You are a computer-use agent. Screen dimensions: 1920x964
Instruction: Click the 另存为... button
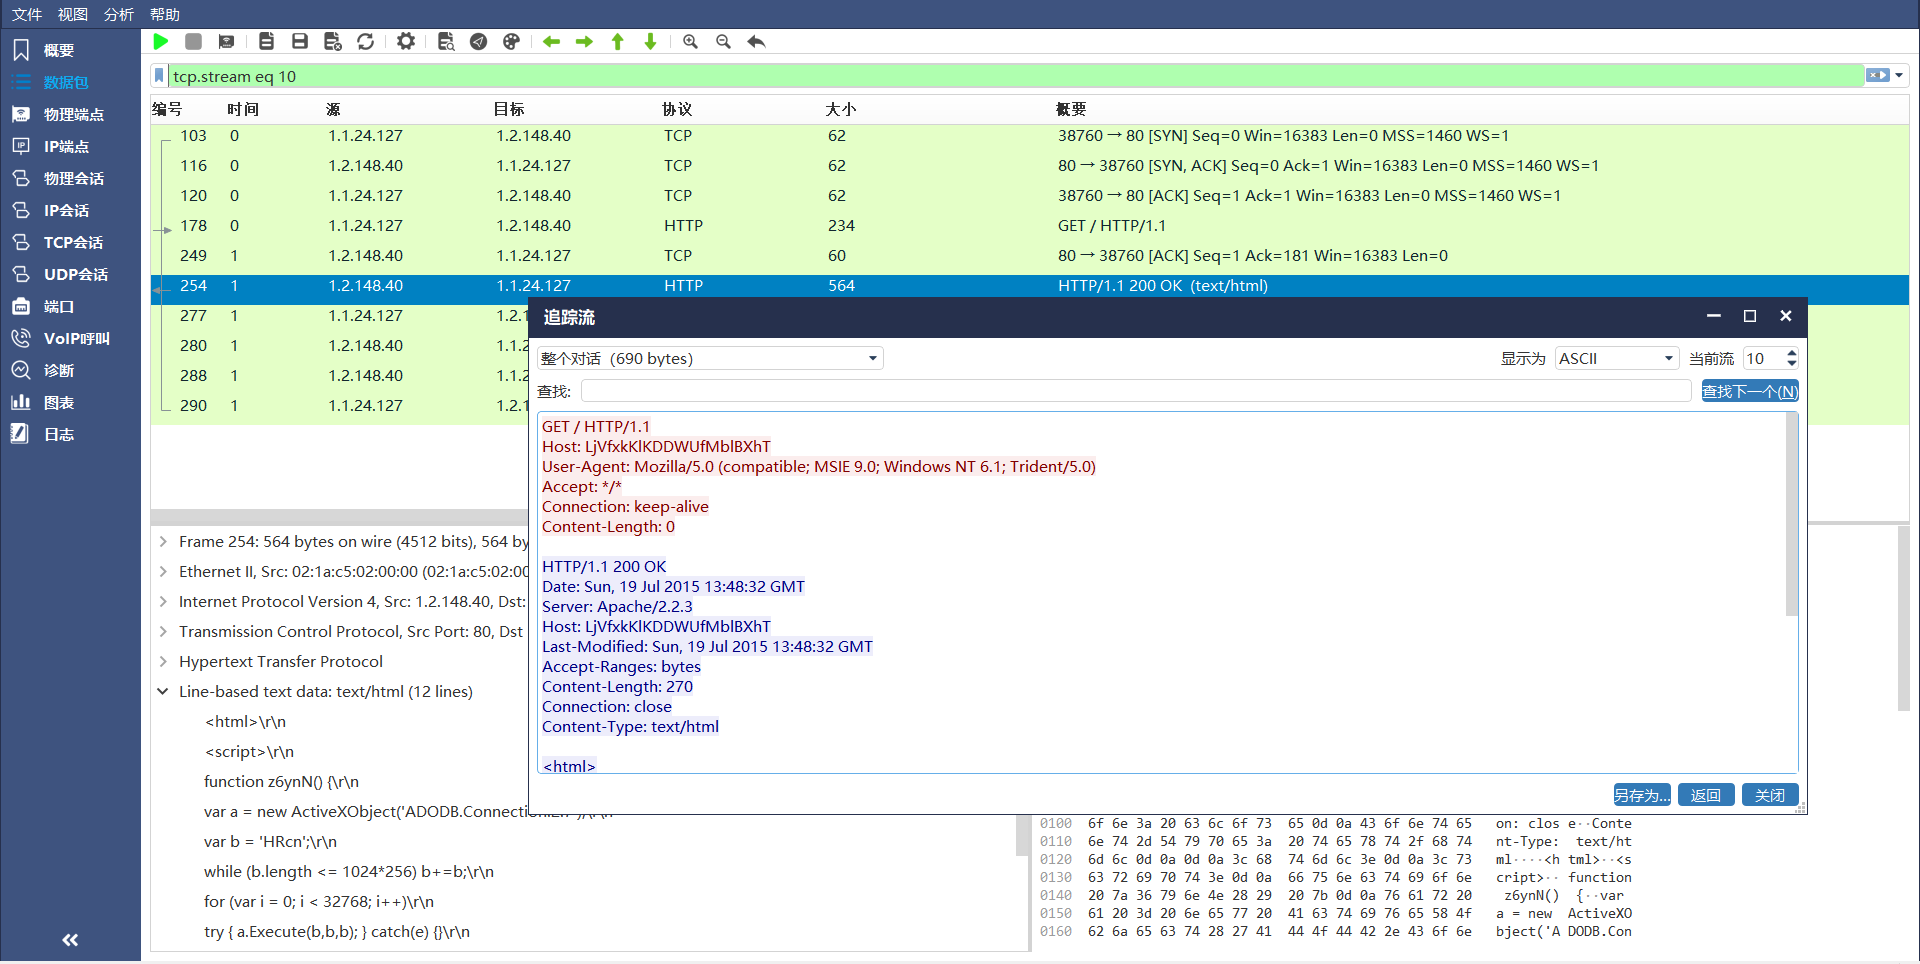pos(1642,795)
